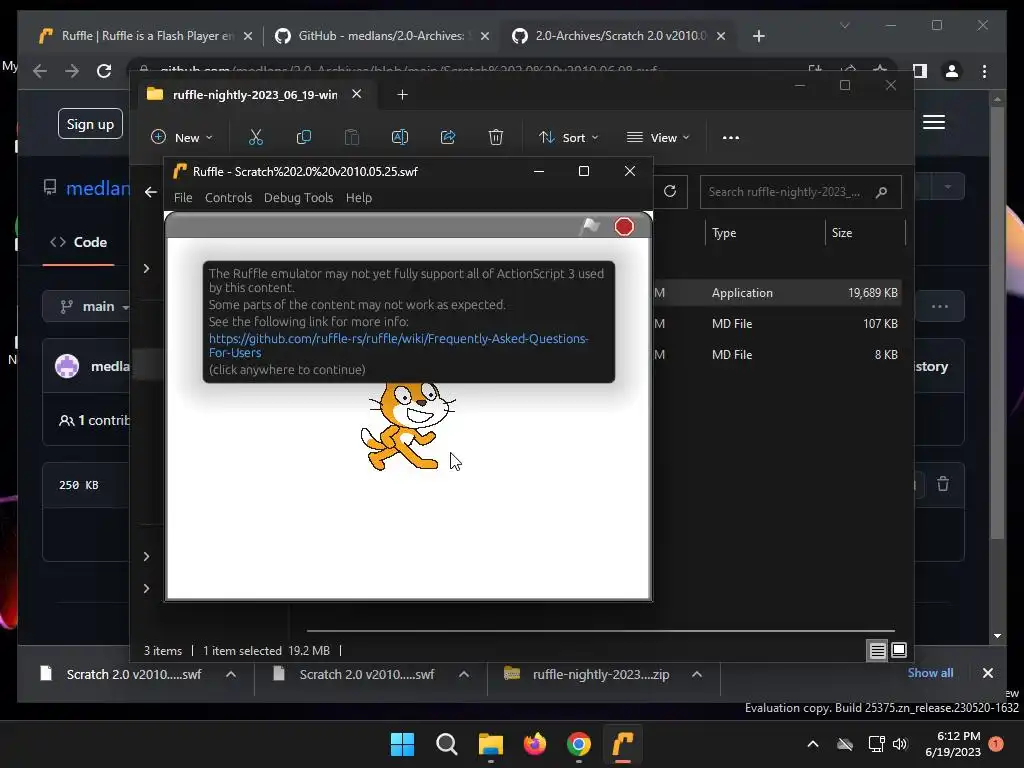Click Chrome back button
1024x768 pixels.
pyautogui.click(x=40, y=71)
